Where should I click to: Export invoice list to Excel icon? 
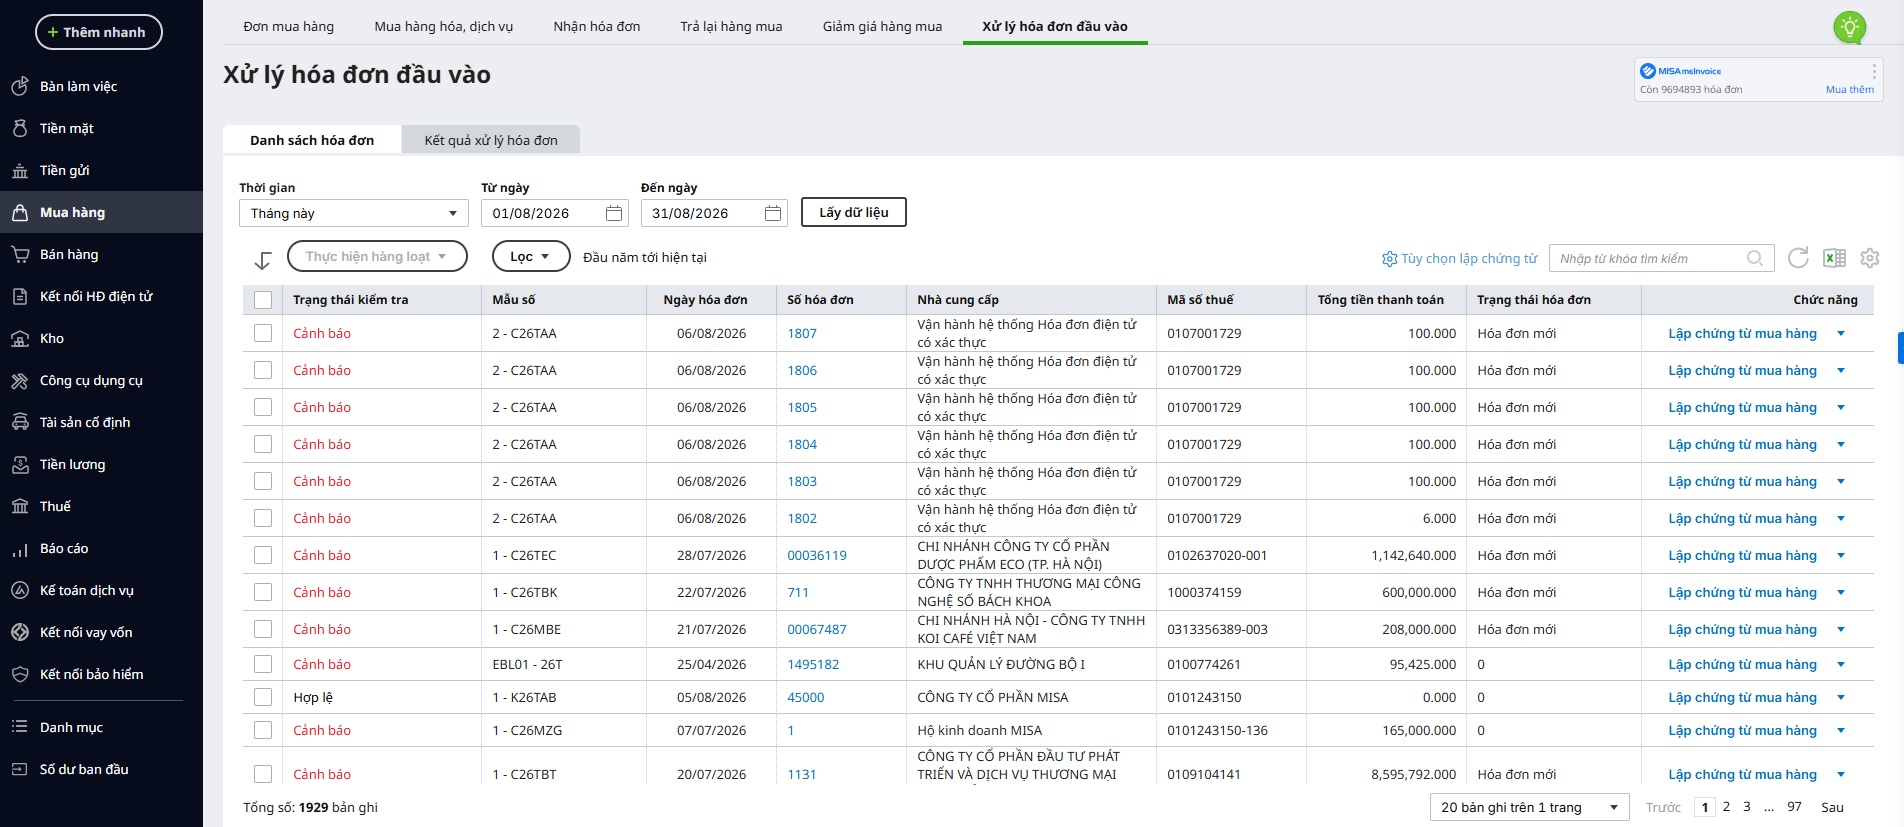[1834, 258]
